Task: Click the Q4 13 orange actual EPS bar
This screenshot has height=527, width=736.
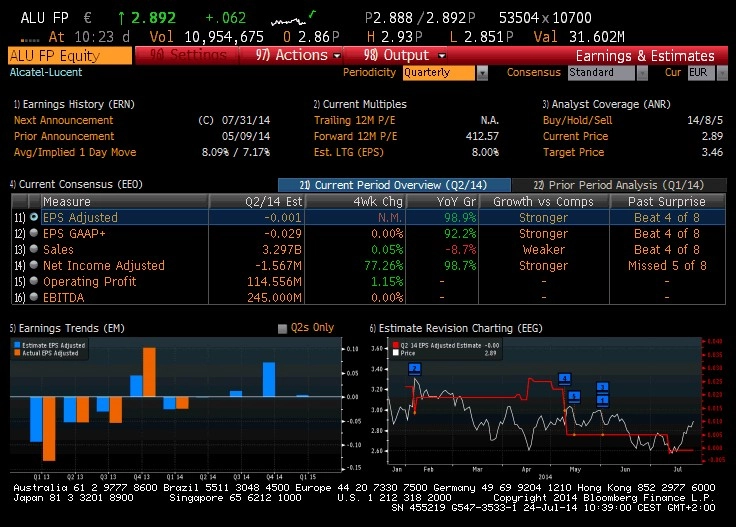Action: click(x=149, y=372)
